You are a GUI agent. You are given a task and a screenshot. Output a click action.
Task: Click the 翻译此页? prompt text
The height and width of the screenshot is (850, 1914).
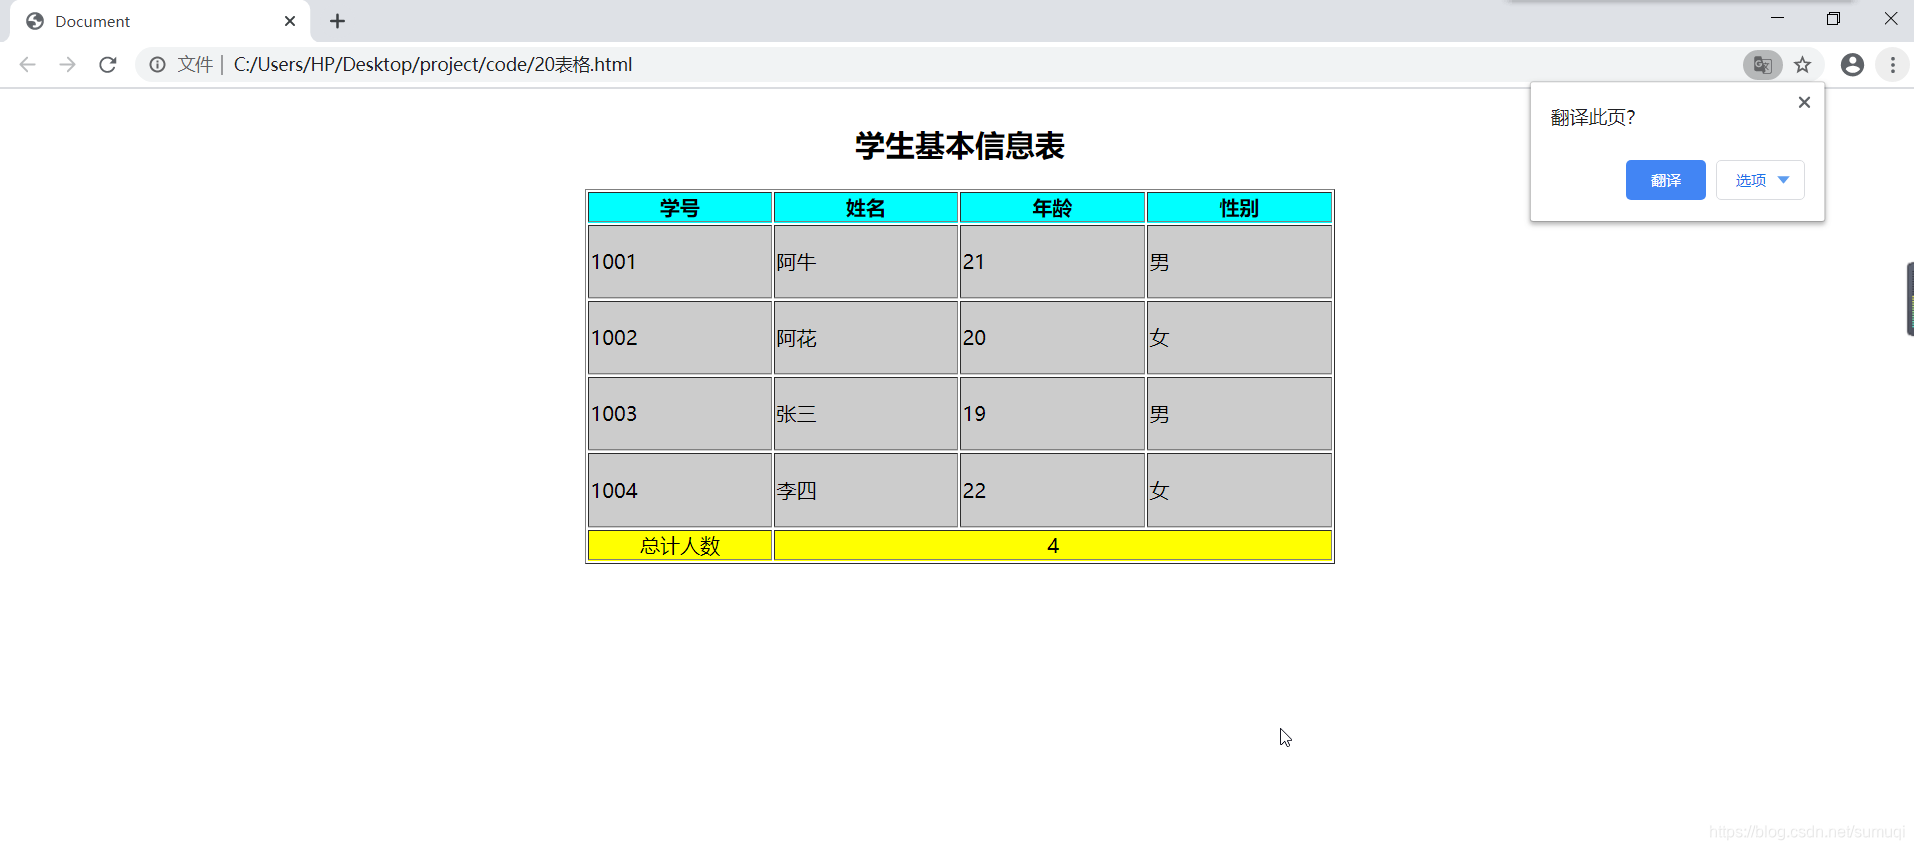[x=1593, y=118]
